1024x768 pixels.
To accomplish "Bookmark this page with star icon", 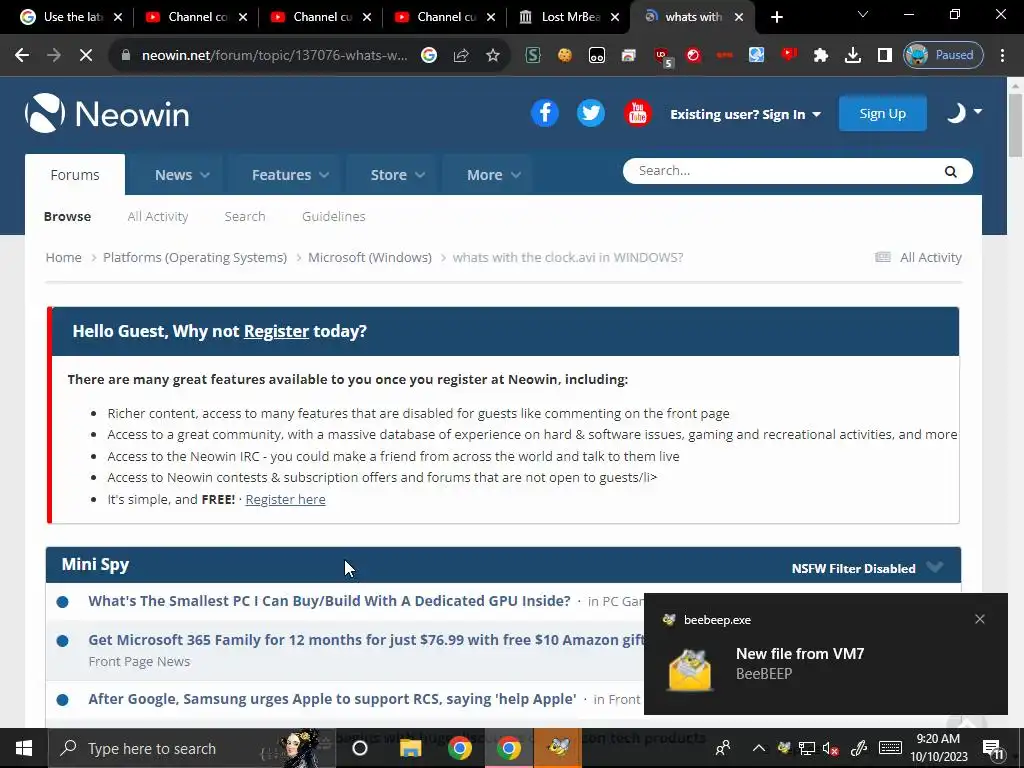I will coord(493,55).
